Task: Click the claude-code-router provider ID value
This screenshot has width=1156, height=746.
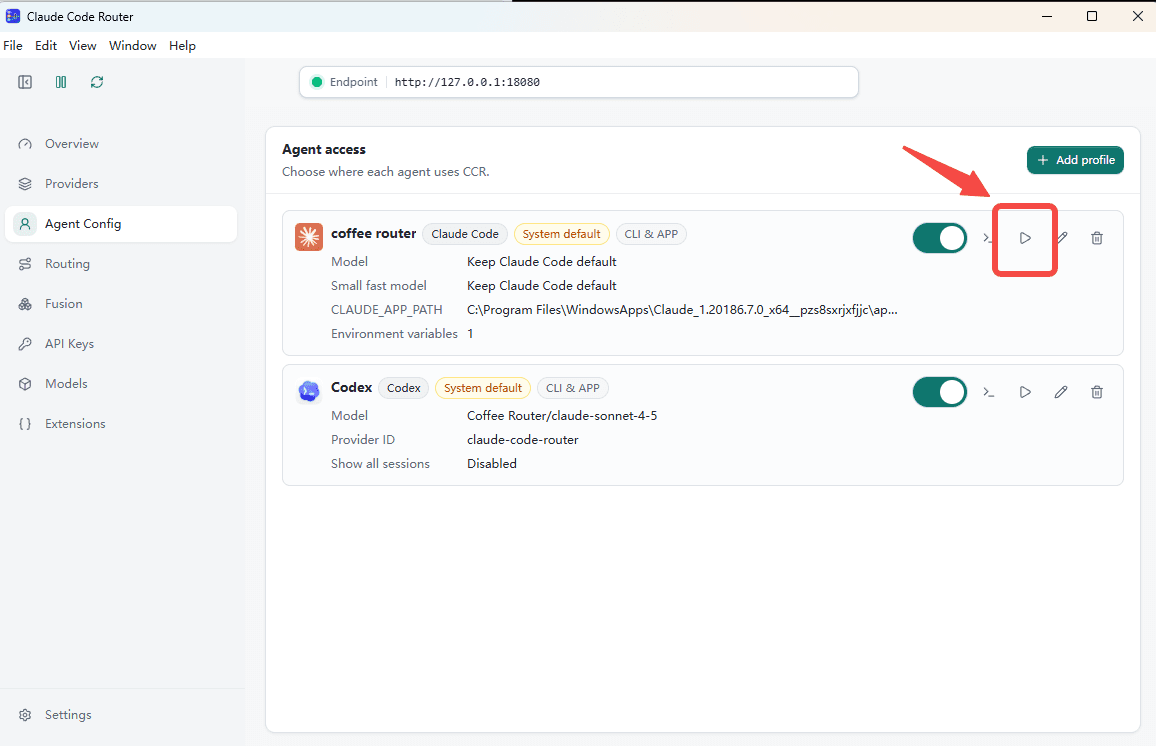Action: 523,440
